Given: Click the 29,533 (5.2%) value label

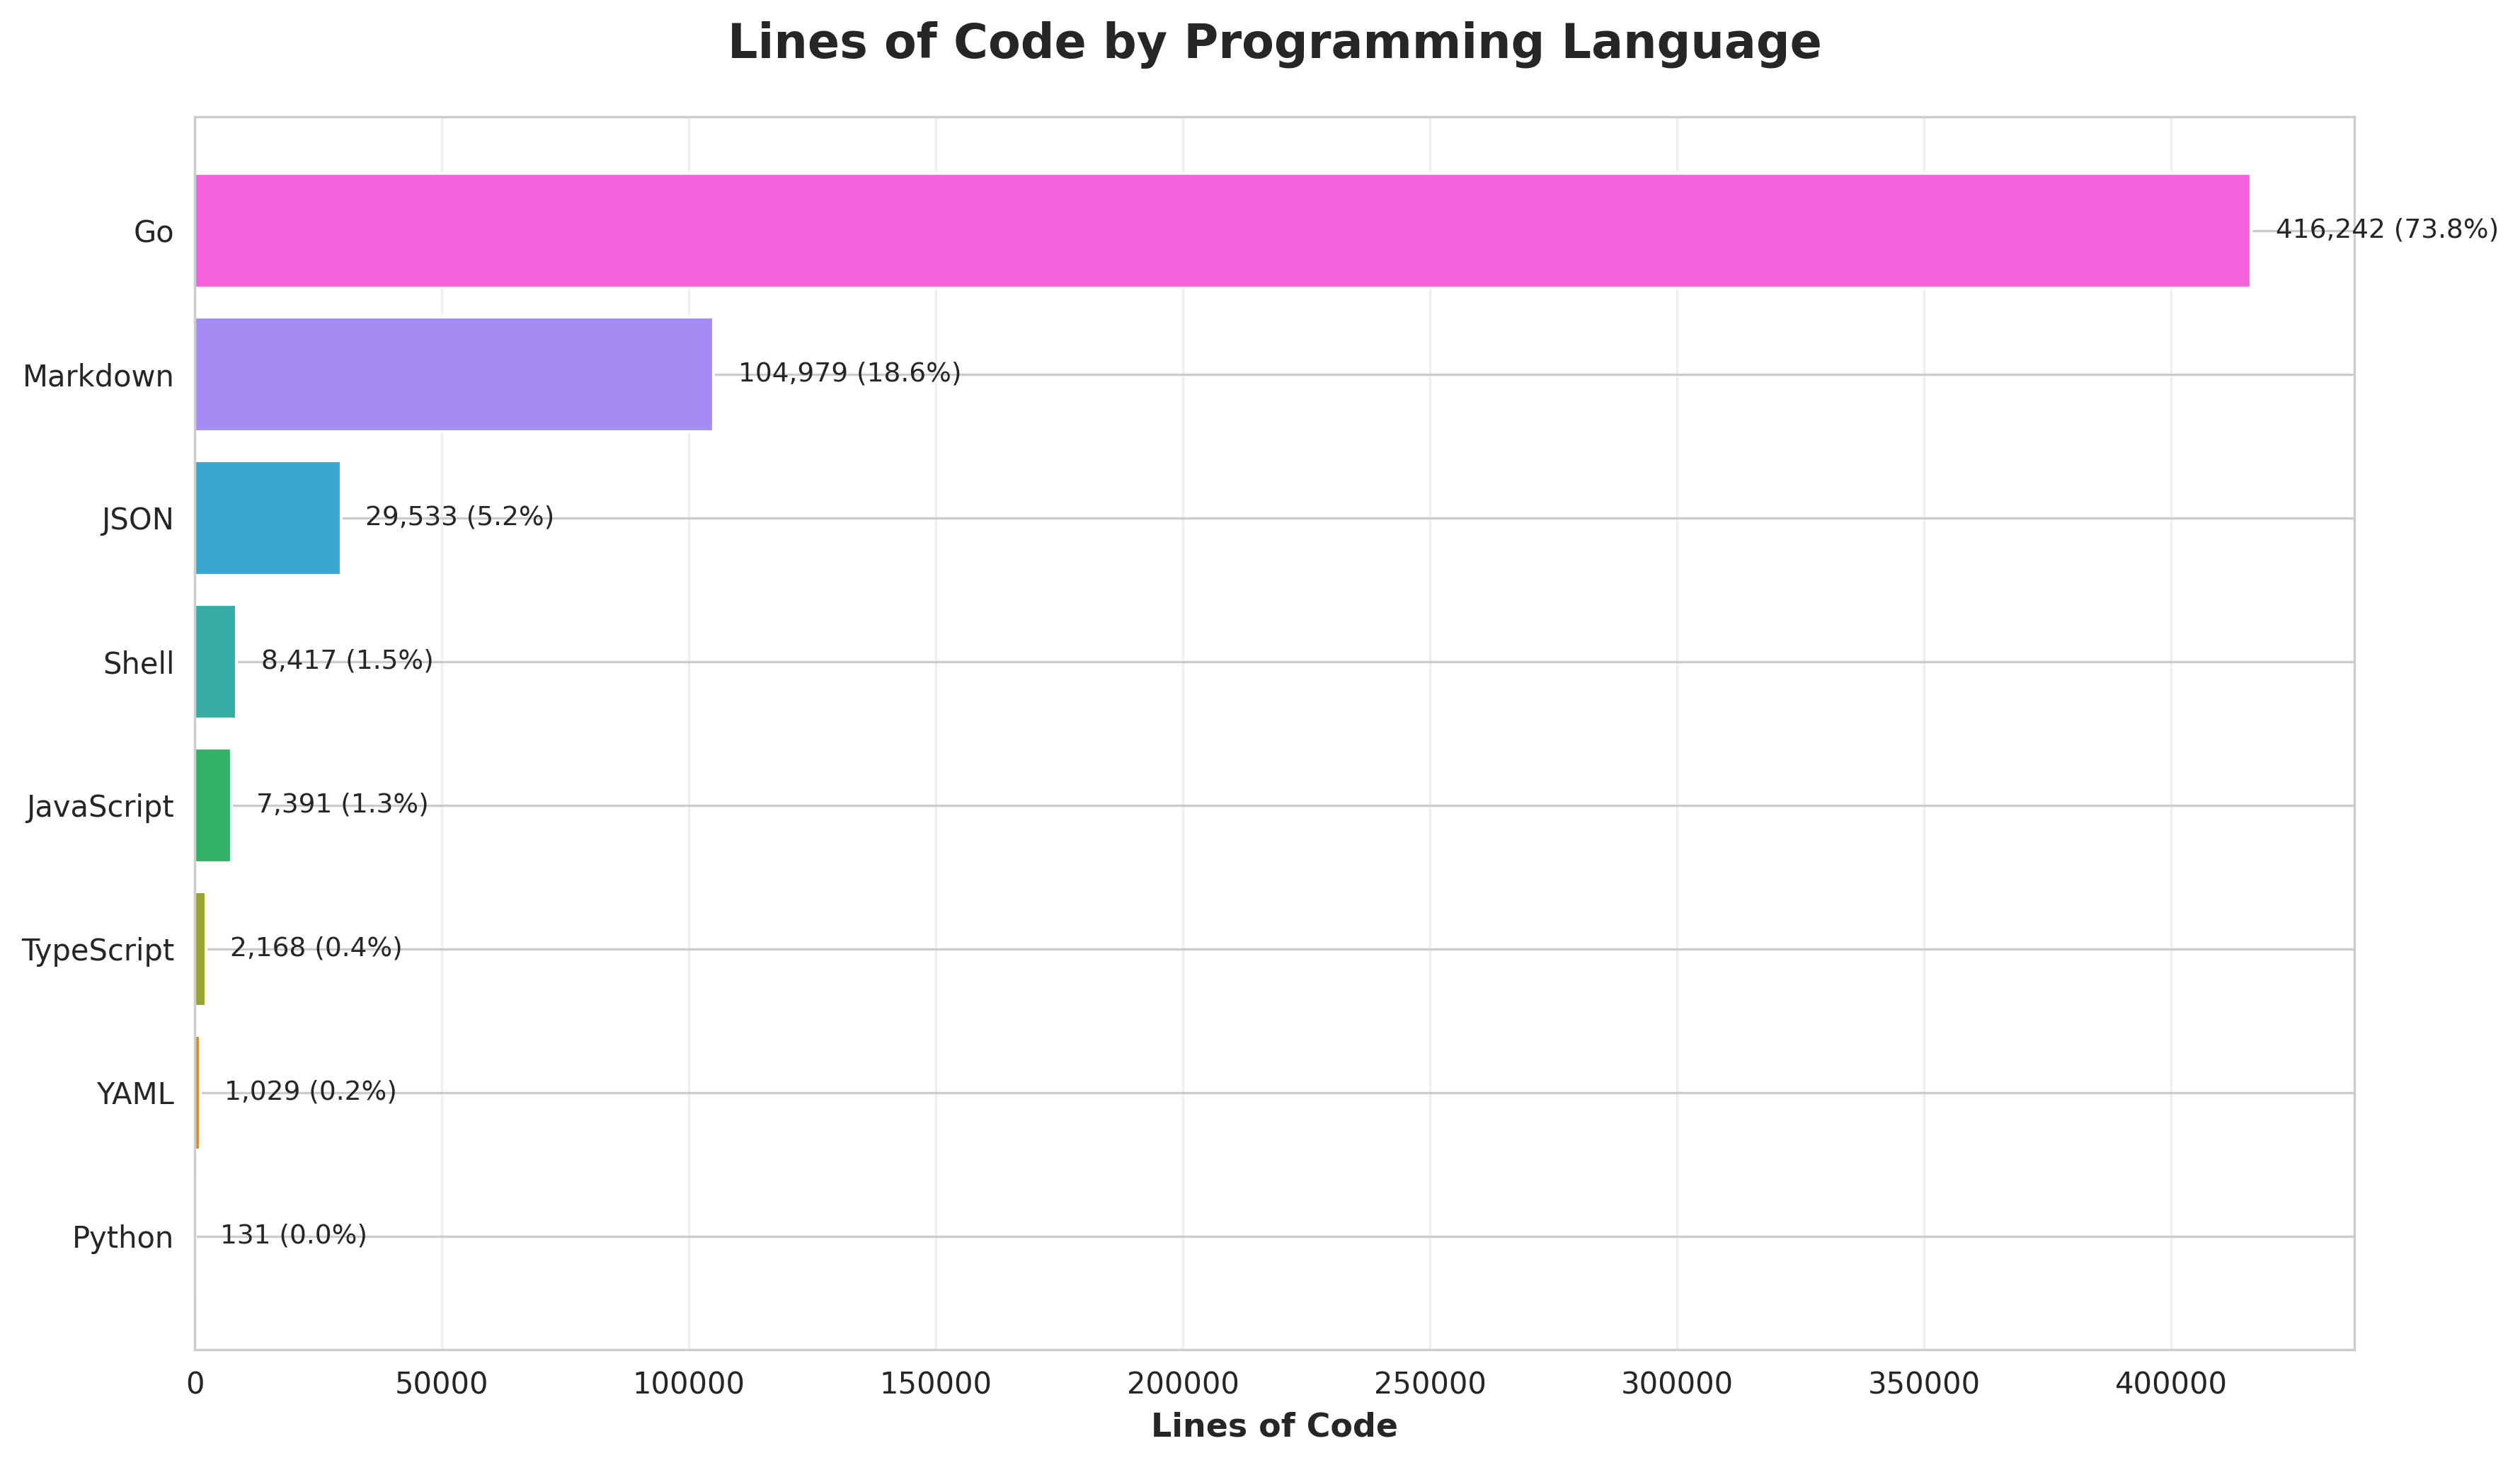Looking at the screenshot, I should pos(459,517).
